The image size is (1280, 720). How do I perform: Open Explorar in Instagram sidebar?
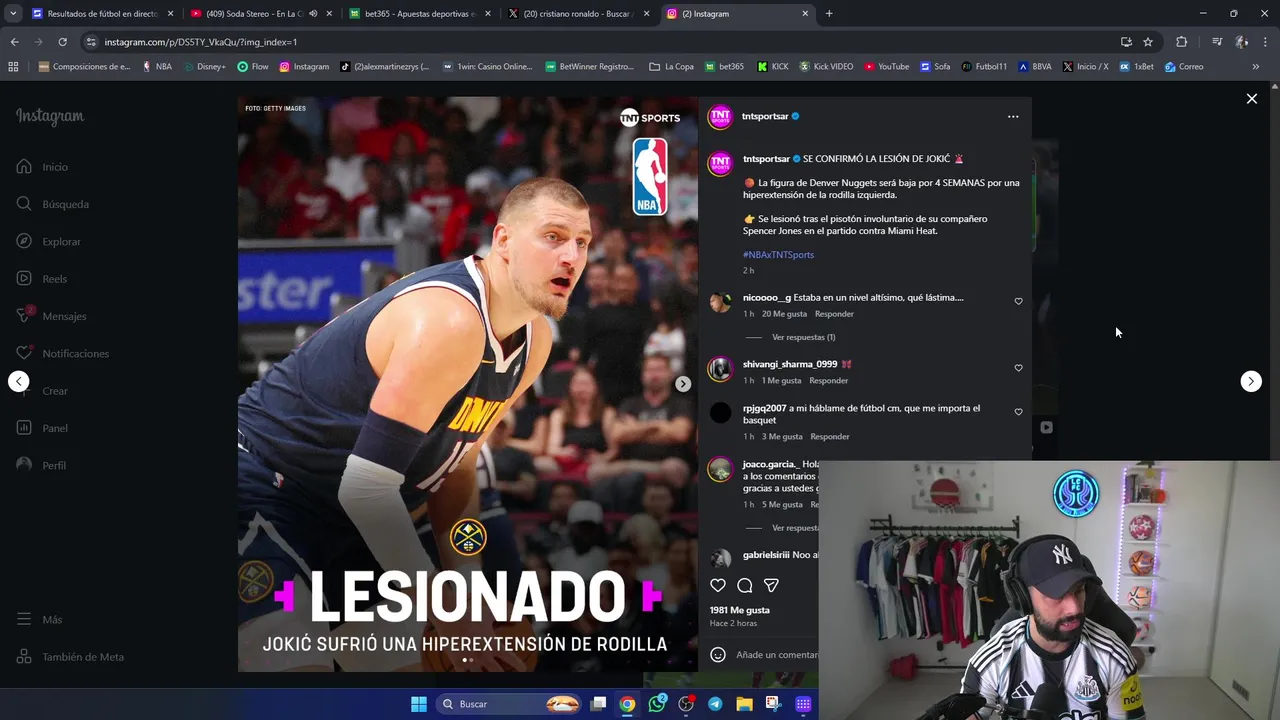point(49,241)
